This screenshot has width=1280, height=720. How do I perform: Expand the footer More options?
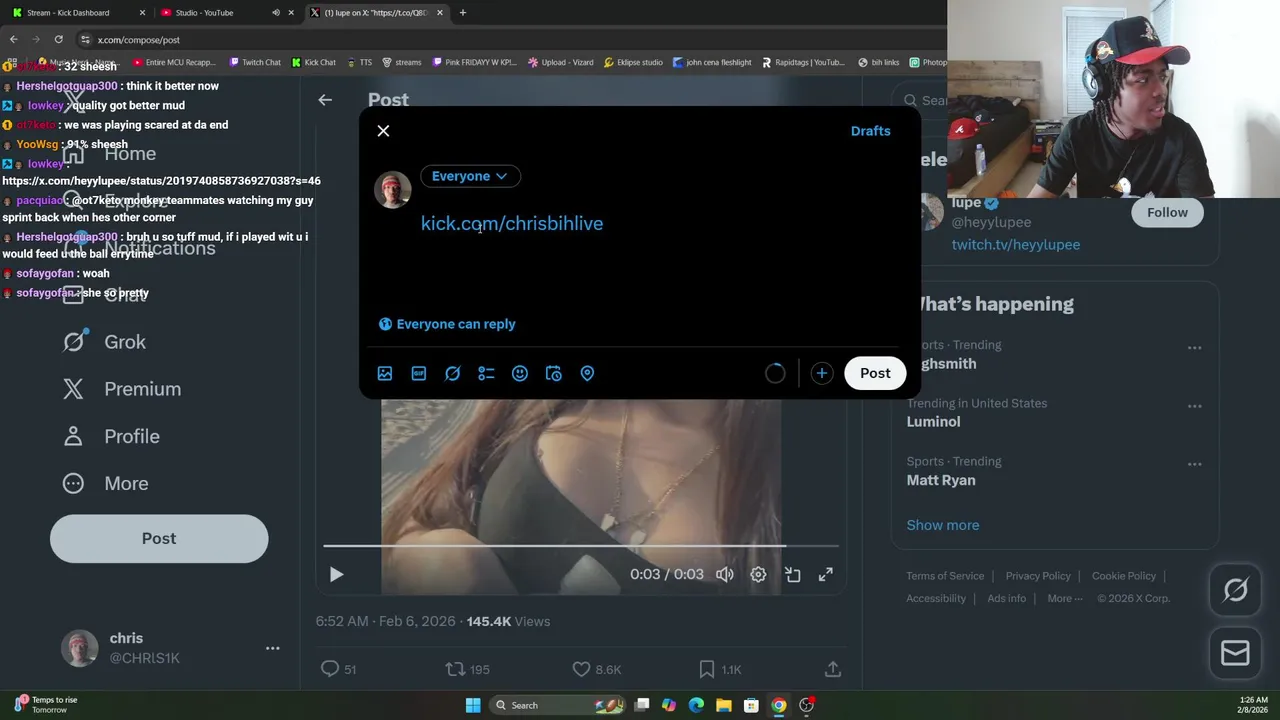point(1065,598)
